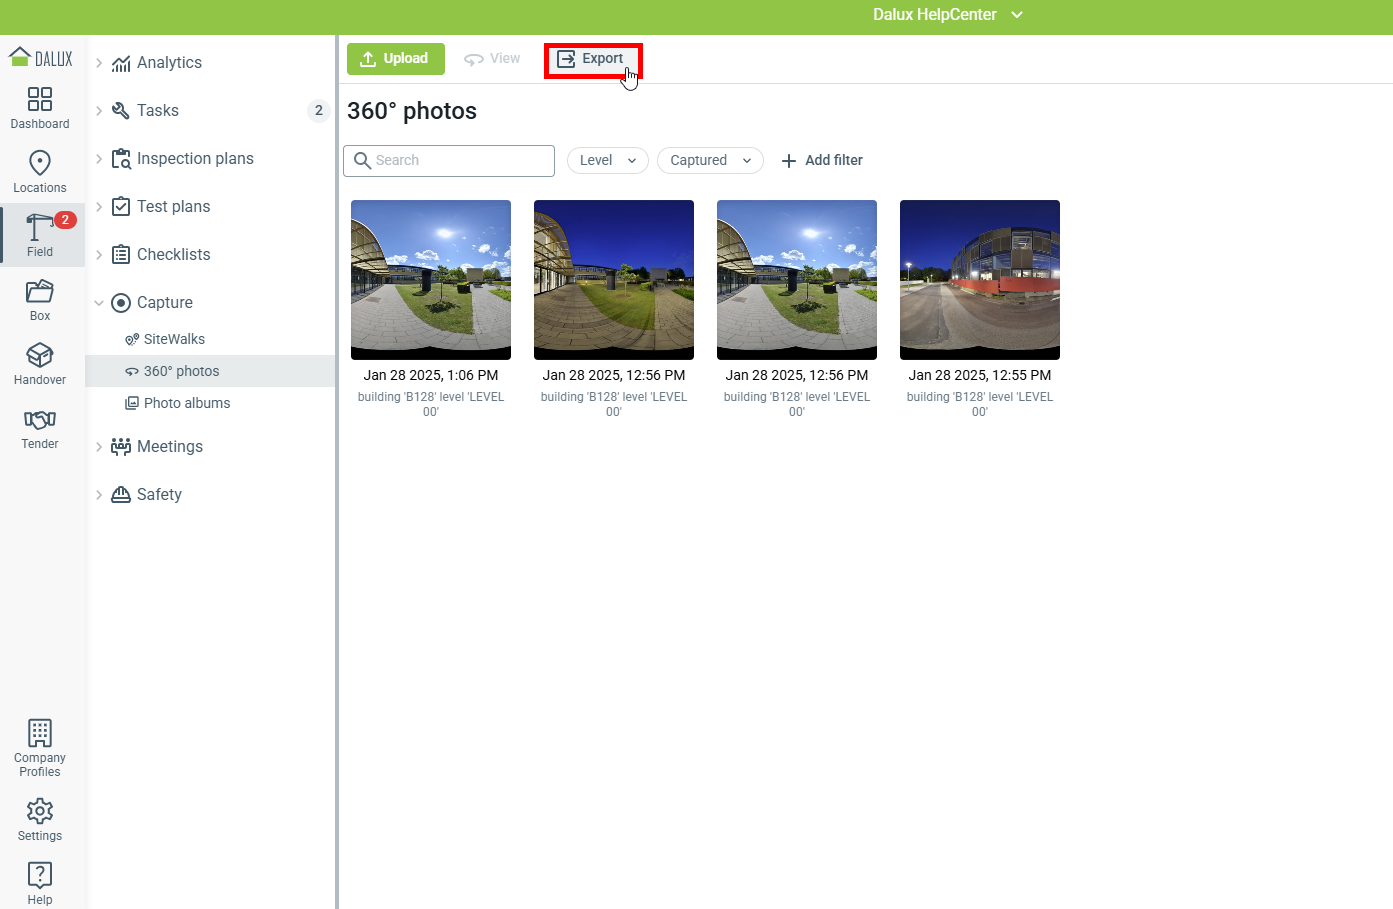The image size is (1393, 909).
Task: Collapse the Capture section chevron
Action: pos(99,303)
